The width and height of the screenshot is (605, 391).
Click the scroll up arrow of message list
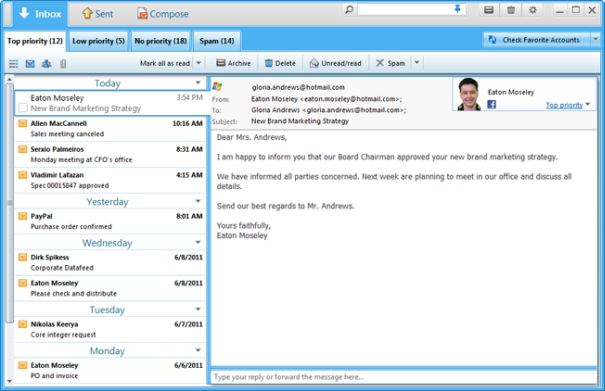(x=10, y=79)
